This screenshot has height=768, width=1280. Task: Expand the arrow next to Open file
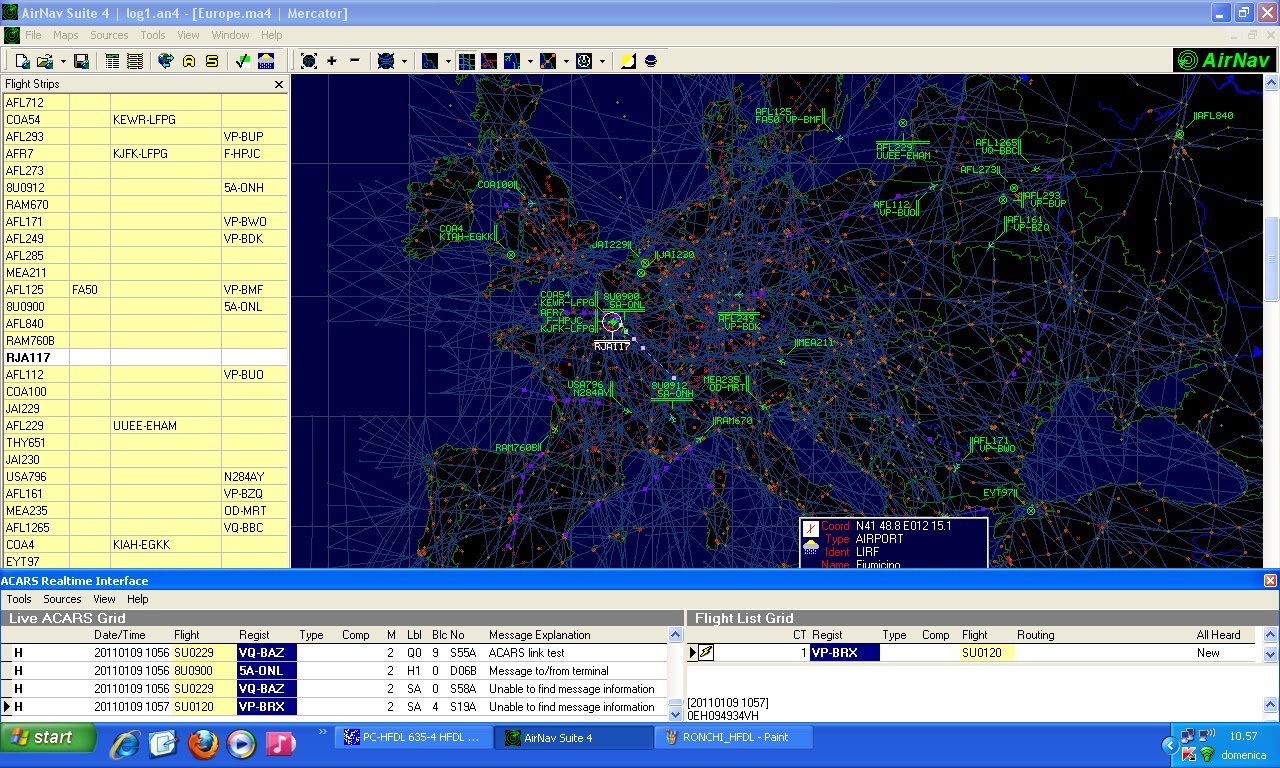click(63, 61)
